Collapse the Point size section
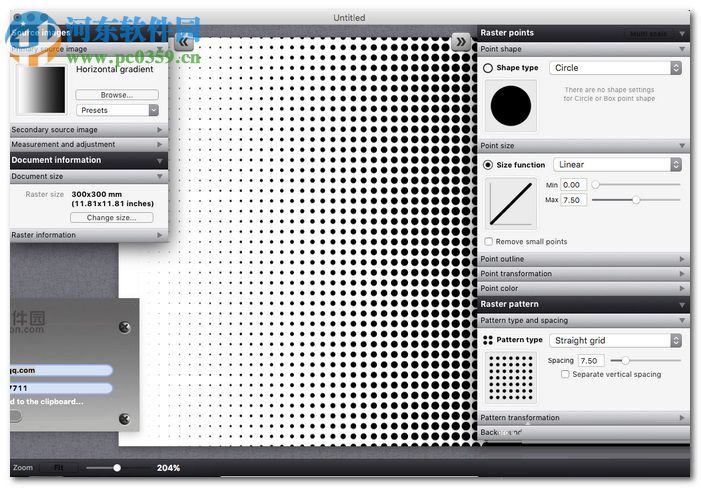Image resolution: width=701 pixels, height=488 pixels. coord(584,146)
